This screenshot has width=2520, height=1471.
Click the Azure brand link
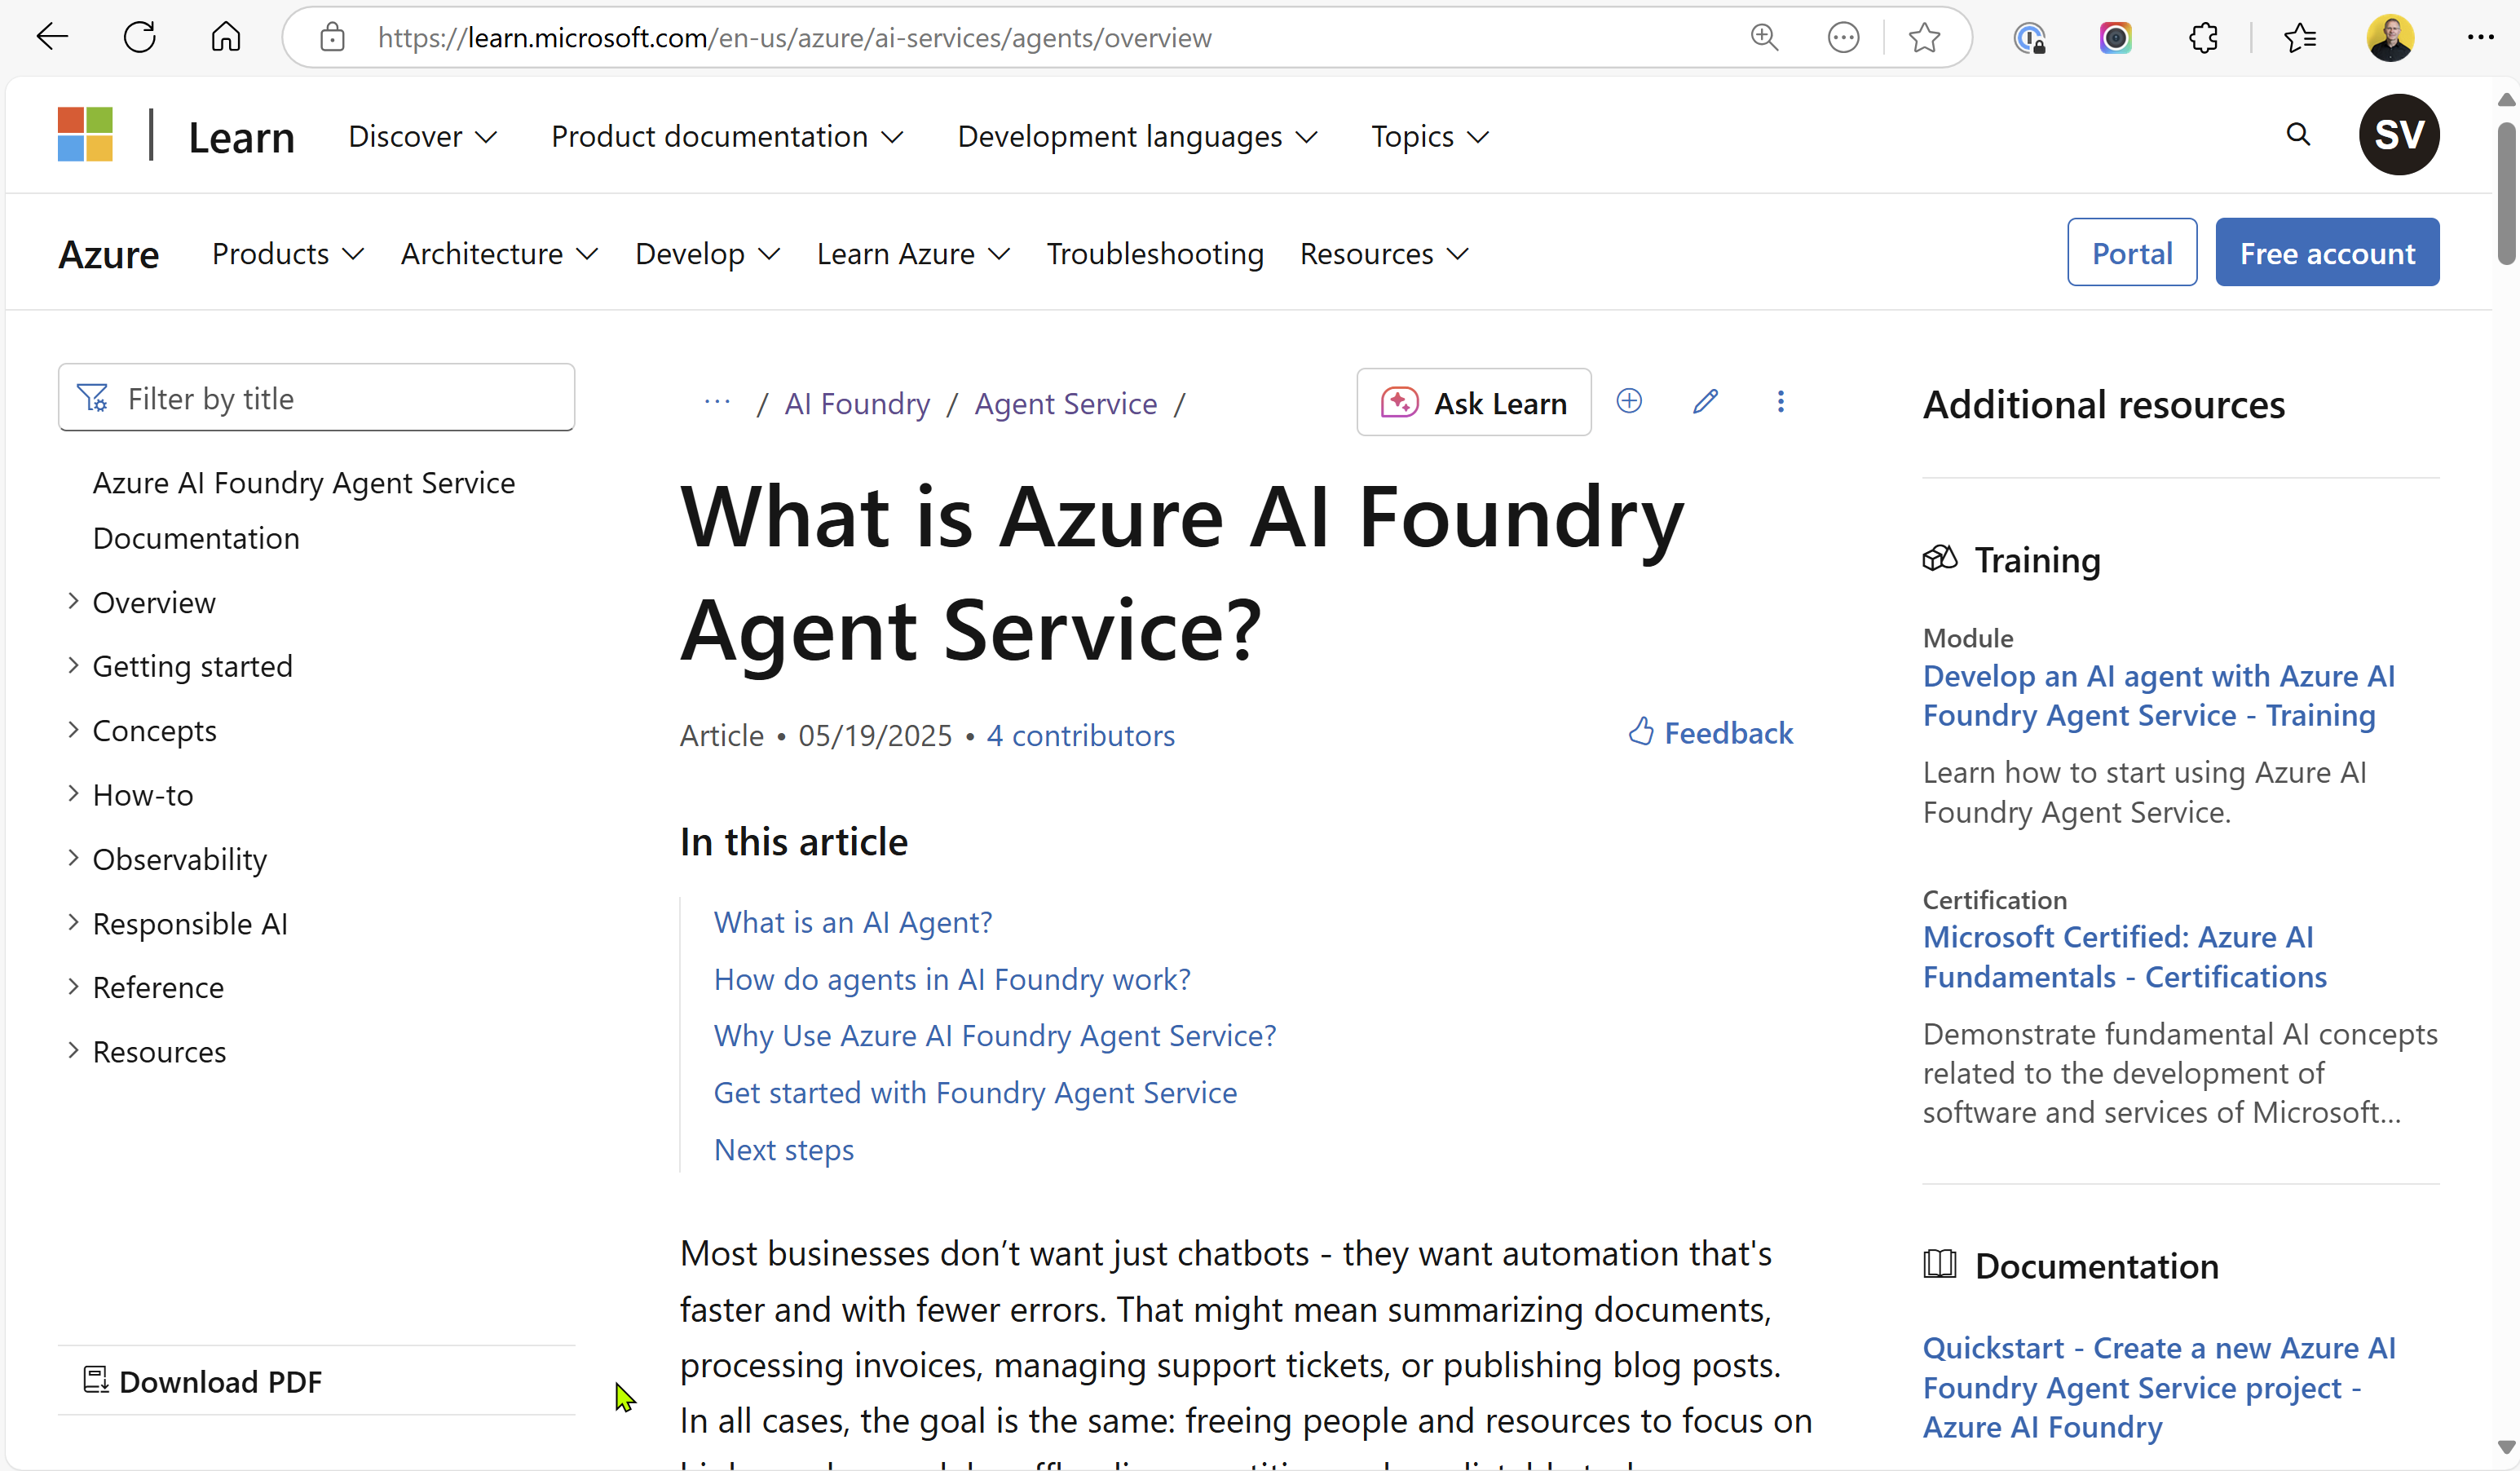[108, 254]
